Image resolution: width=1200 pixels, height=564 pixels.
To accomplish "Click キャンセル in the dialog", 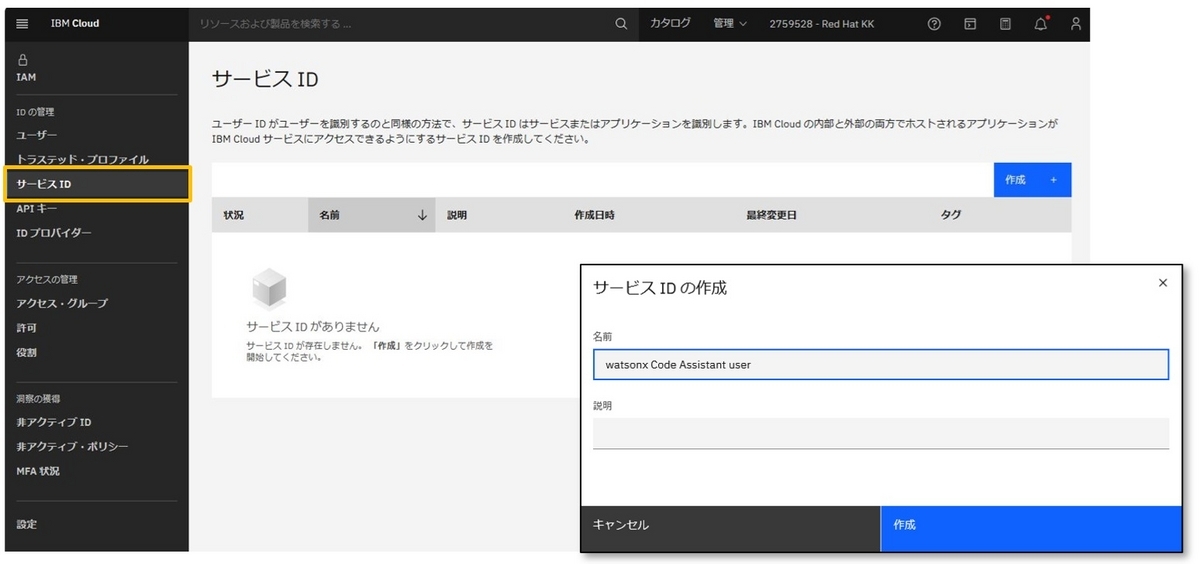I will pyautogui.click(x=730, y=528).
